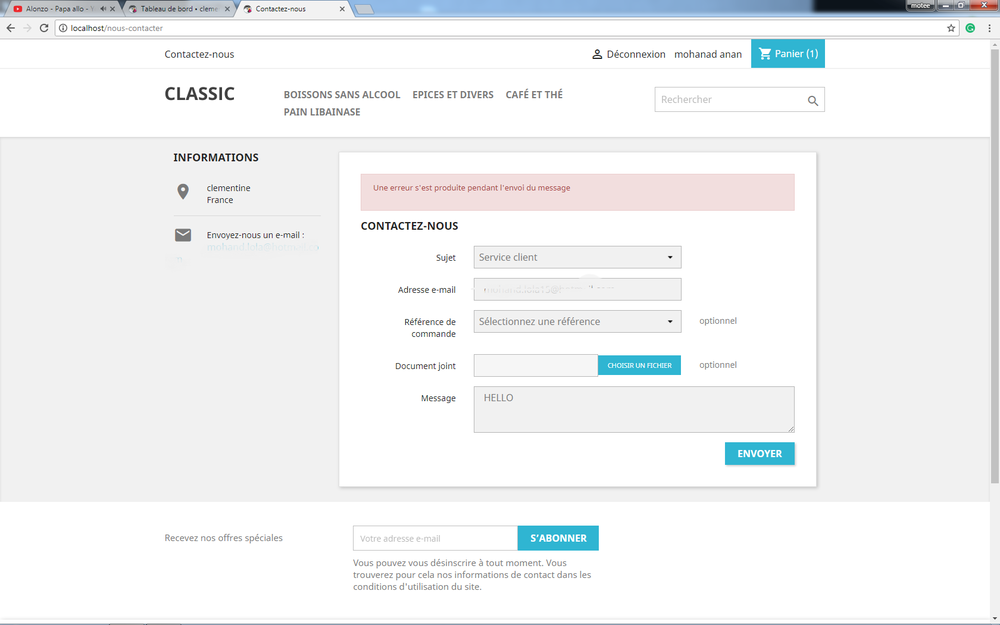Click the store email link under Envoyez-nous un e-mail
1000x625 pixels.
coord(263,247)
